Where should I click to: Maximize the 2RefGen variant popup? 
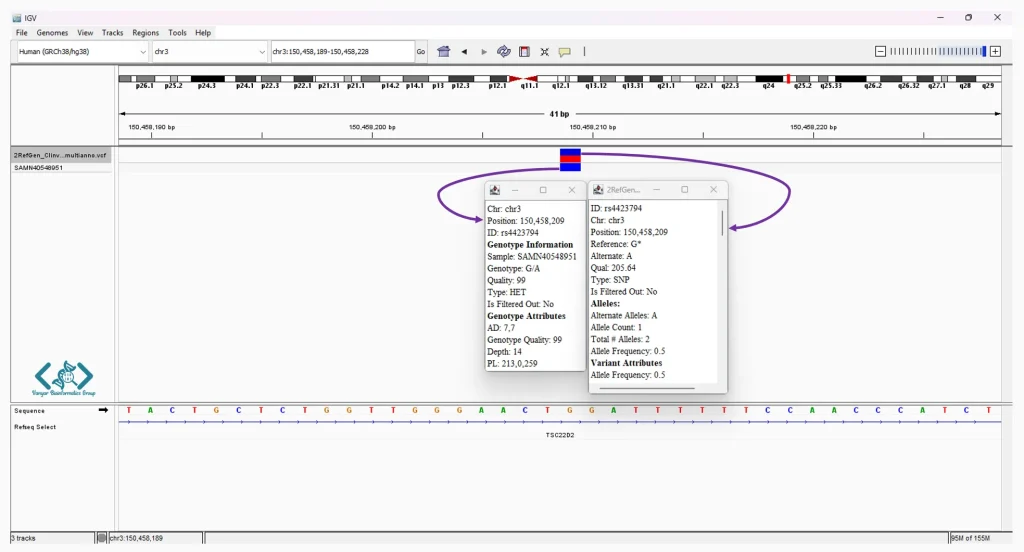(x=684, y=189)
